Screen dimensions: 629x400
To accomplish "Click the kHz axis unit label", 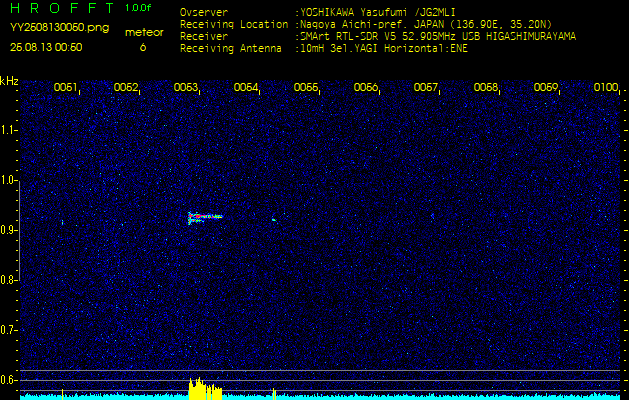I will click(x=9, y=81).
